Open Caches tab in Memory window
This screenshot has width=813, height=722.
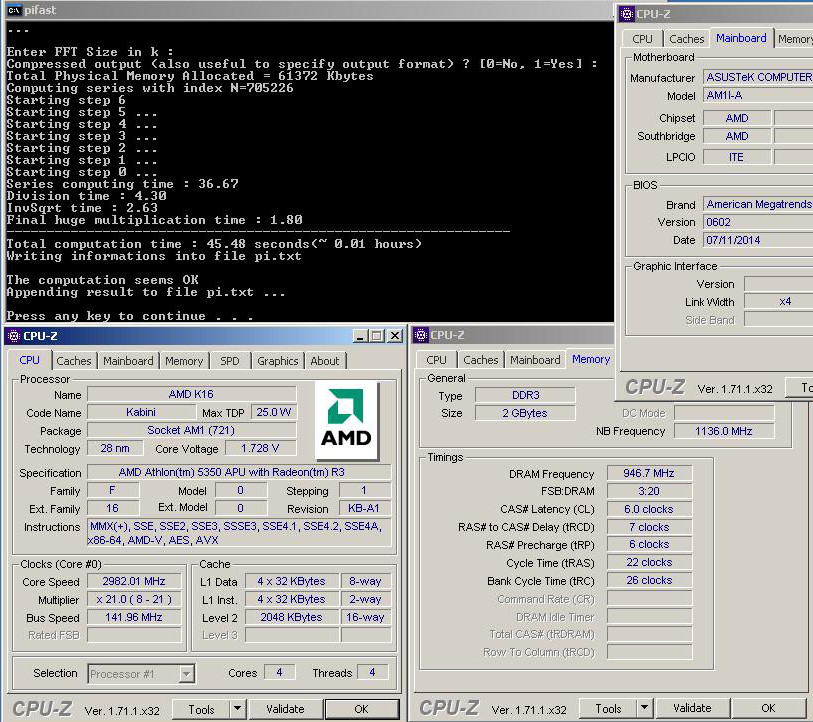pyautogui.click(x=481, y=359)
